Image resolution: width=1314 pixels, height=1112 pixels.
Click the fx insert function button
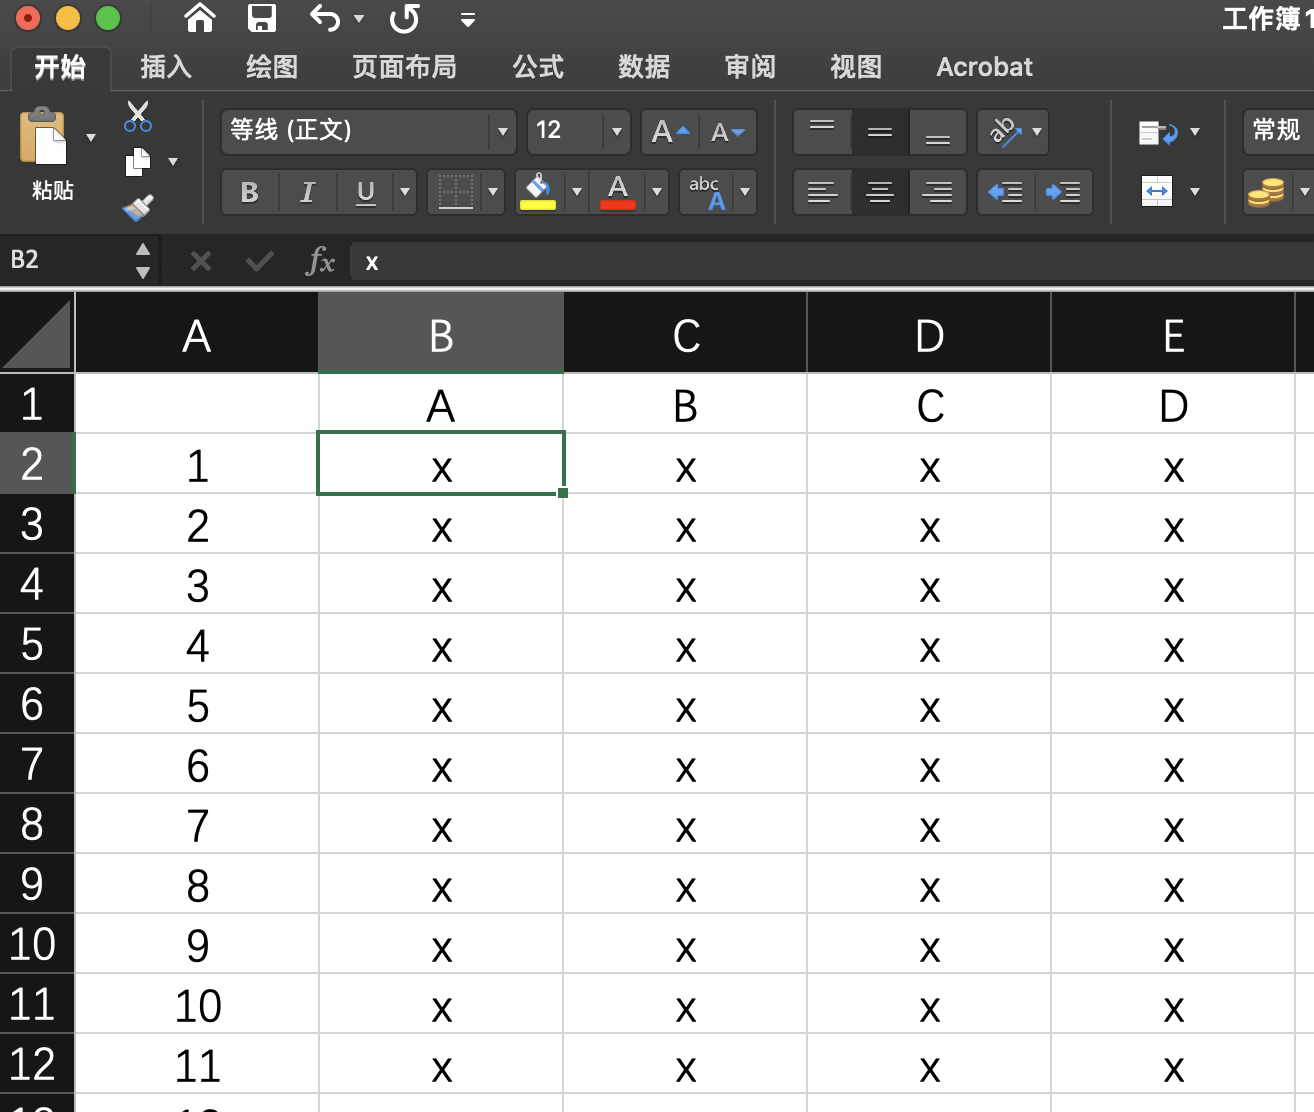[x=320, y=261]
